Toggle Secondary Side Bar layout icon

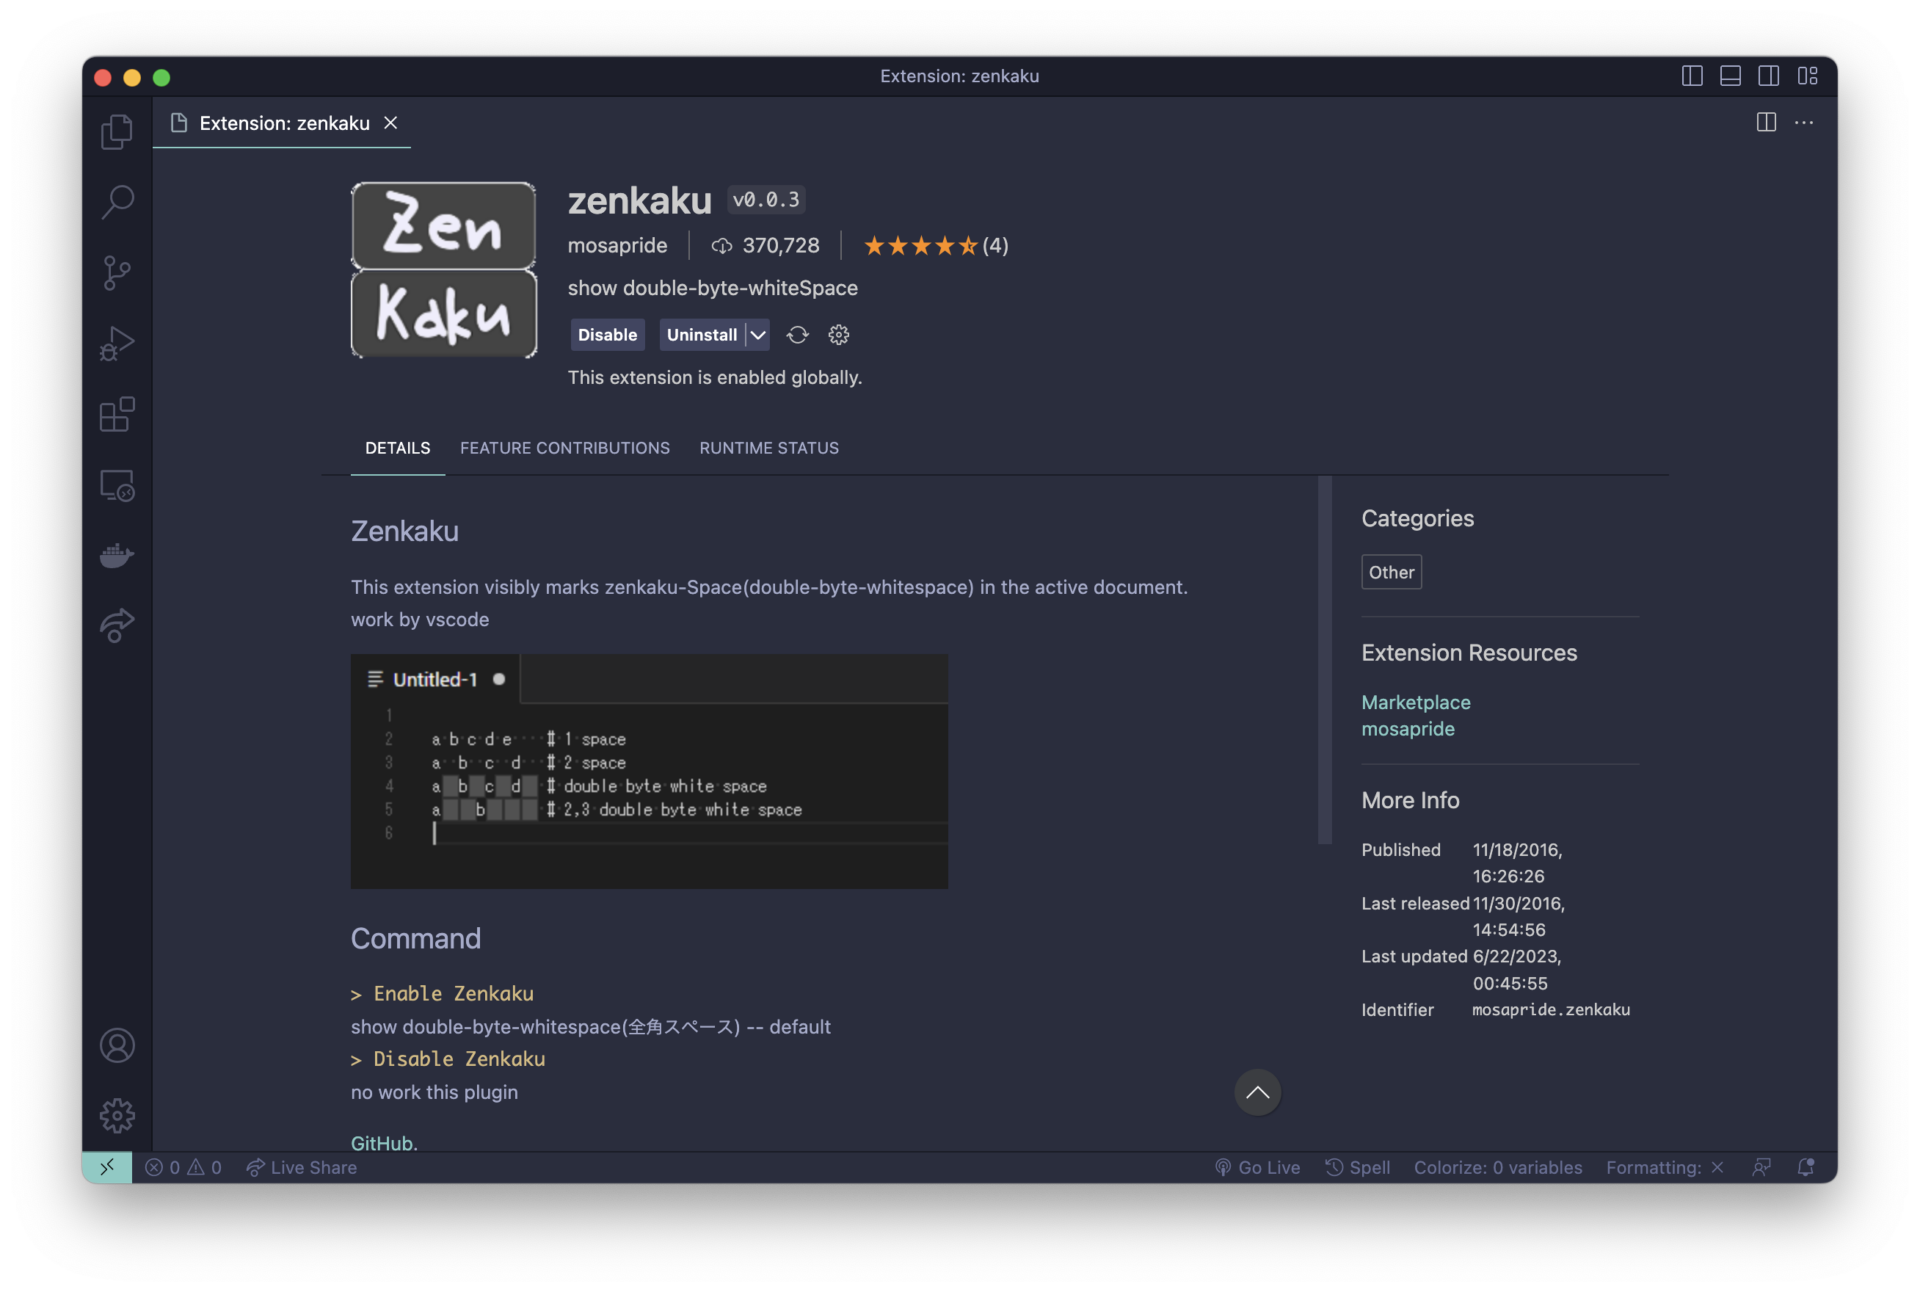tap(1769, 76)
